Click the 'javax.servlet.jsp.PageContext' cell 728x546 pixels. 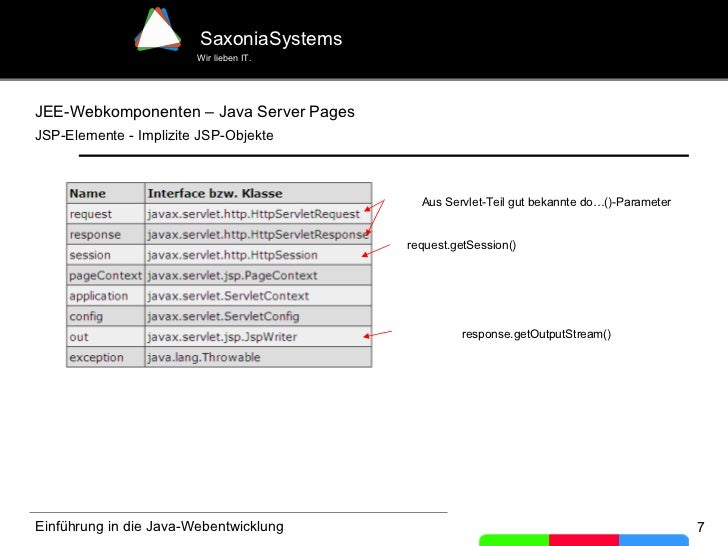coord(258,275)
